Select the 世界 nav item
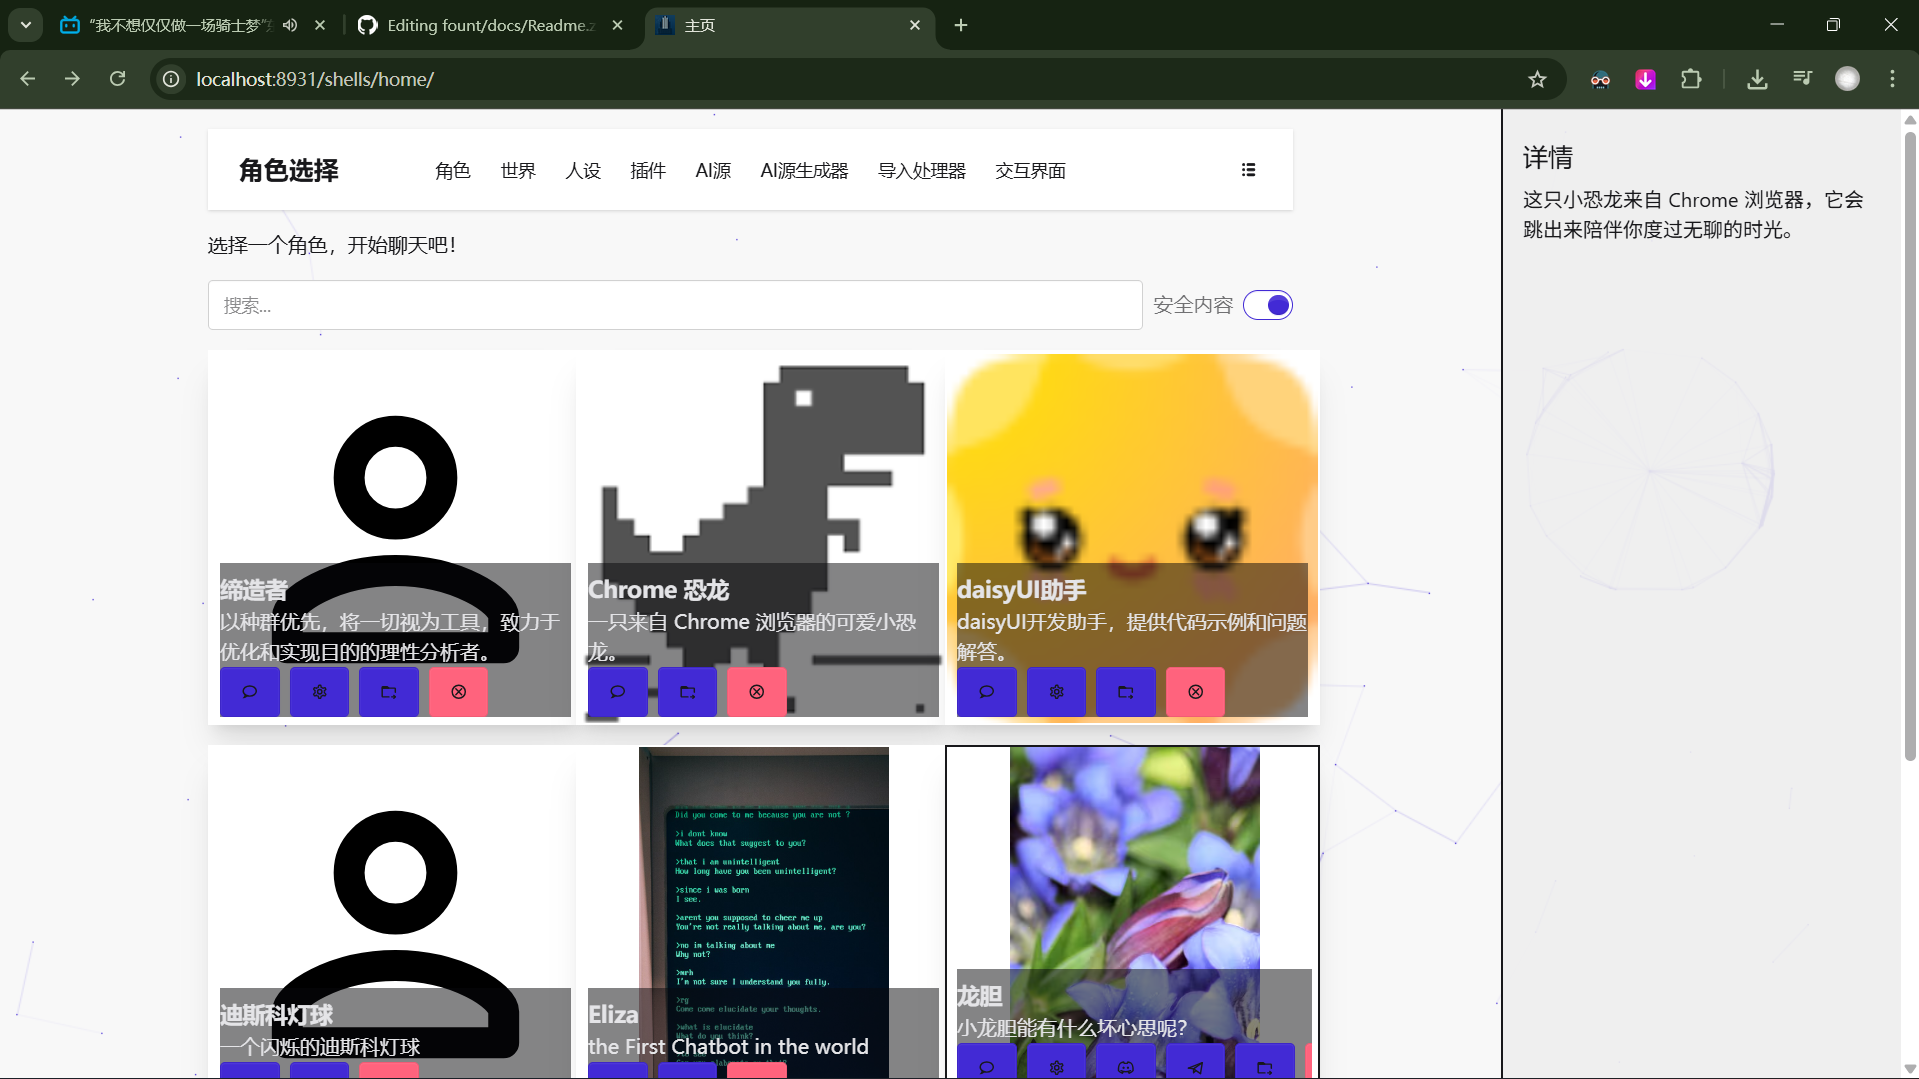This screenshot has width=1919, height=1079. click(518, 171)
